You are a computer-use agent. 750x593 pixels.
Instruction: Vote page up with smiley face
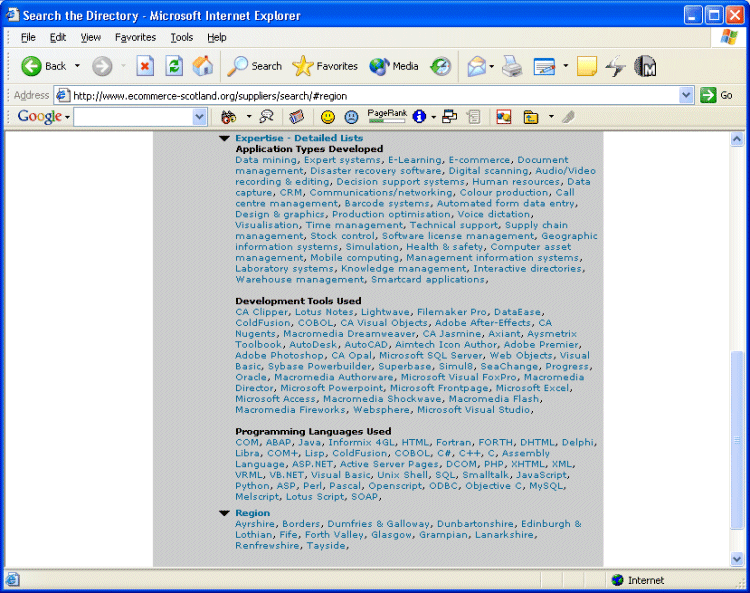(328, 117)
